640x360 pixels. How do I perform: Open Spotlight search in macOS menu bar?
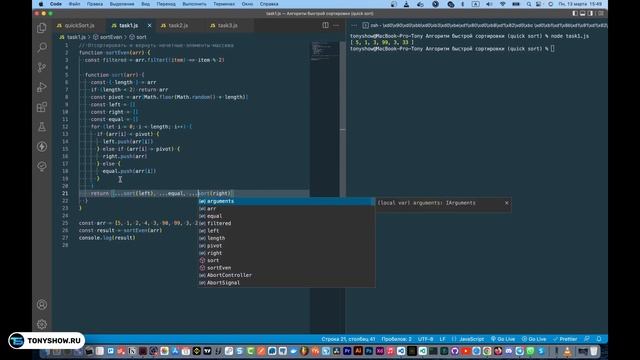point(529,4)
